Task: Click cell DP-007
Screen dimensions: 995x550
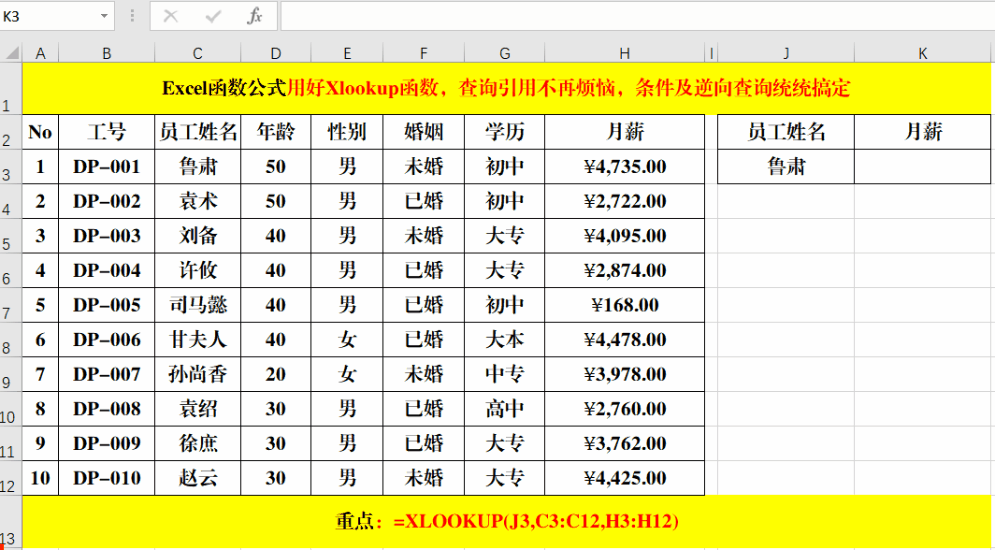Action: point(107,374)
